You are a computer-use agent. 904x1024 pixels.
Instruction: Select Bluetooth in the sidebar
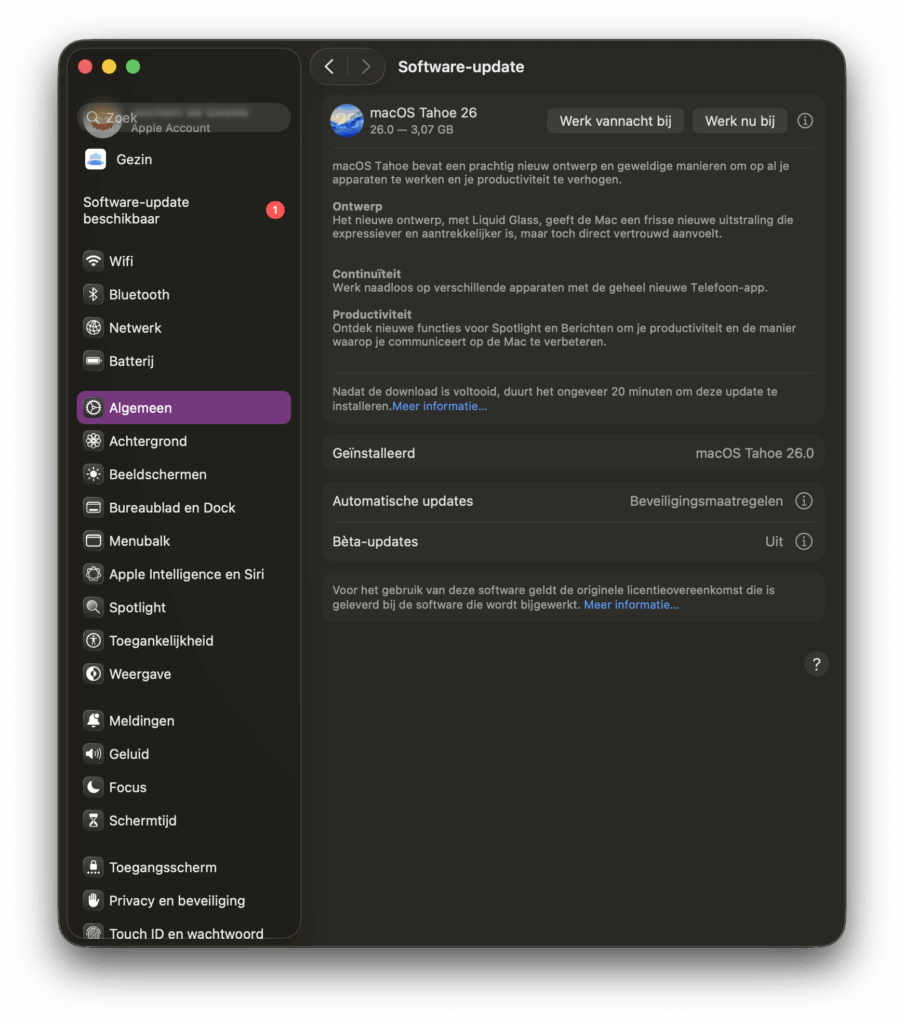click(184, 294)
